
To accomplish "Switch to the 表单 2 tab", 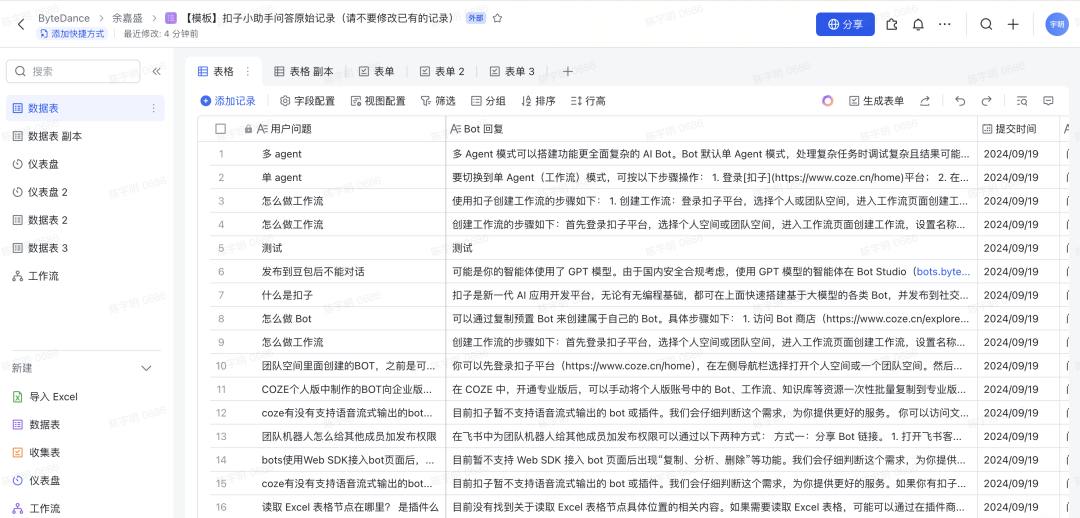I will (442, 72).
